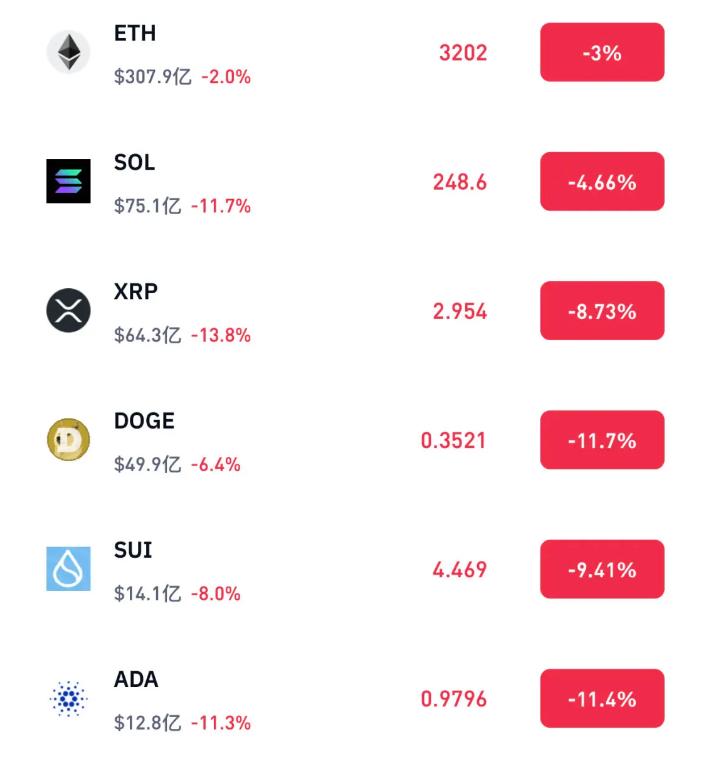The image size is (706, 765).
Task: Click the SUI water drop icon
Action: click(68, 569)
